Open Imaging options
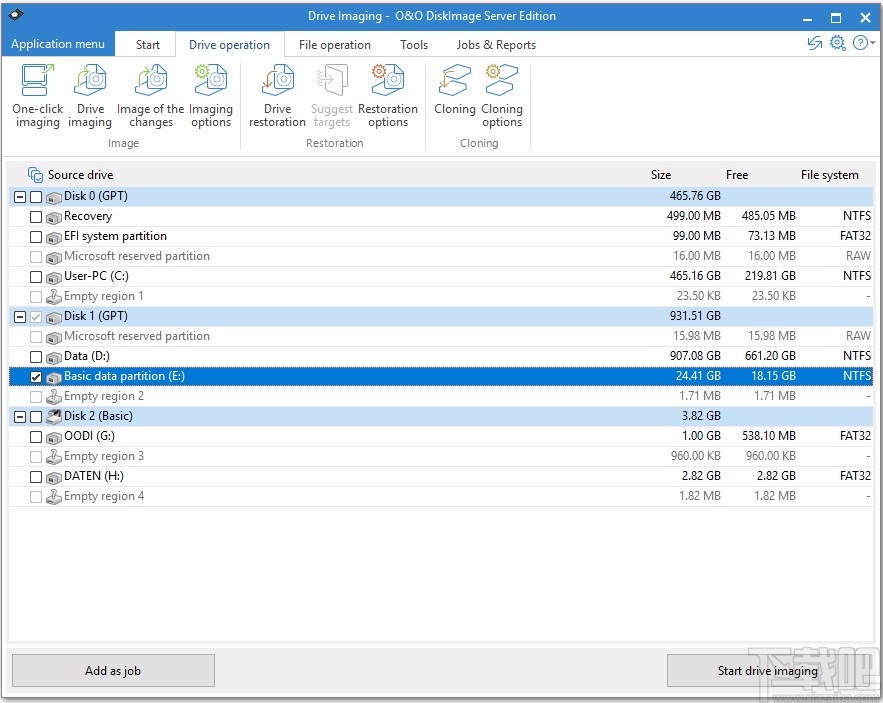The width and height of the screenshot is (883, 703). 211,93
